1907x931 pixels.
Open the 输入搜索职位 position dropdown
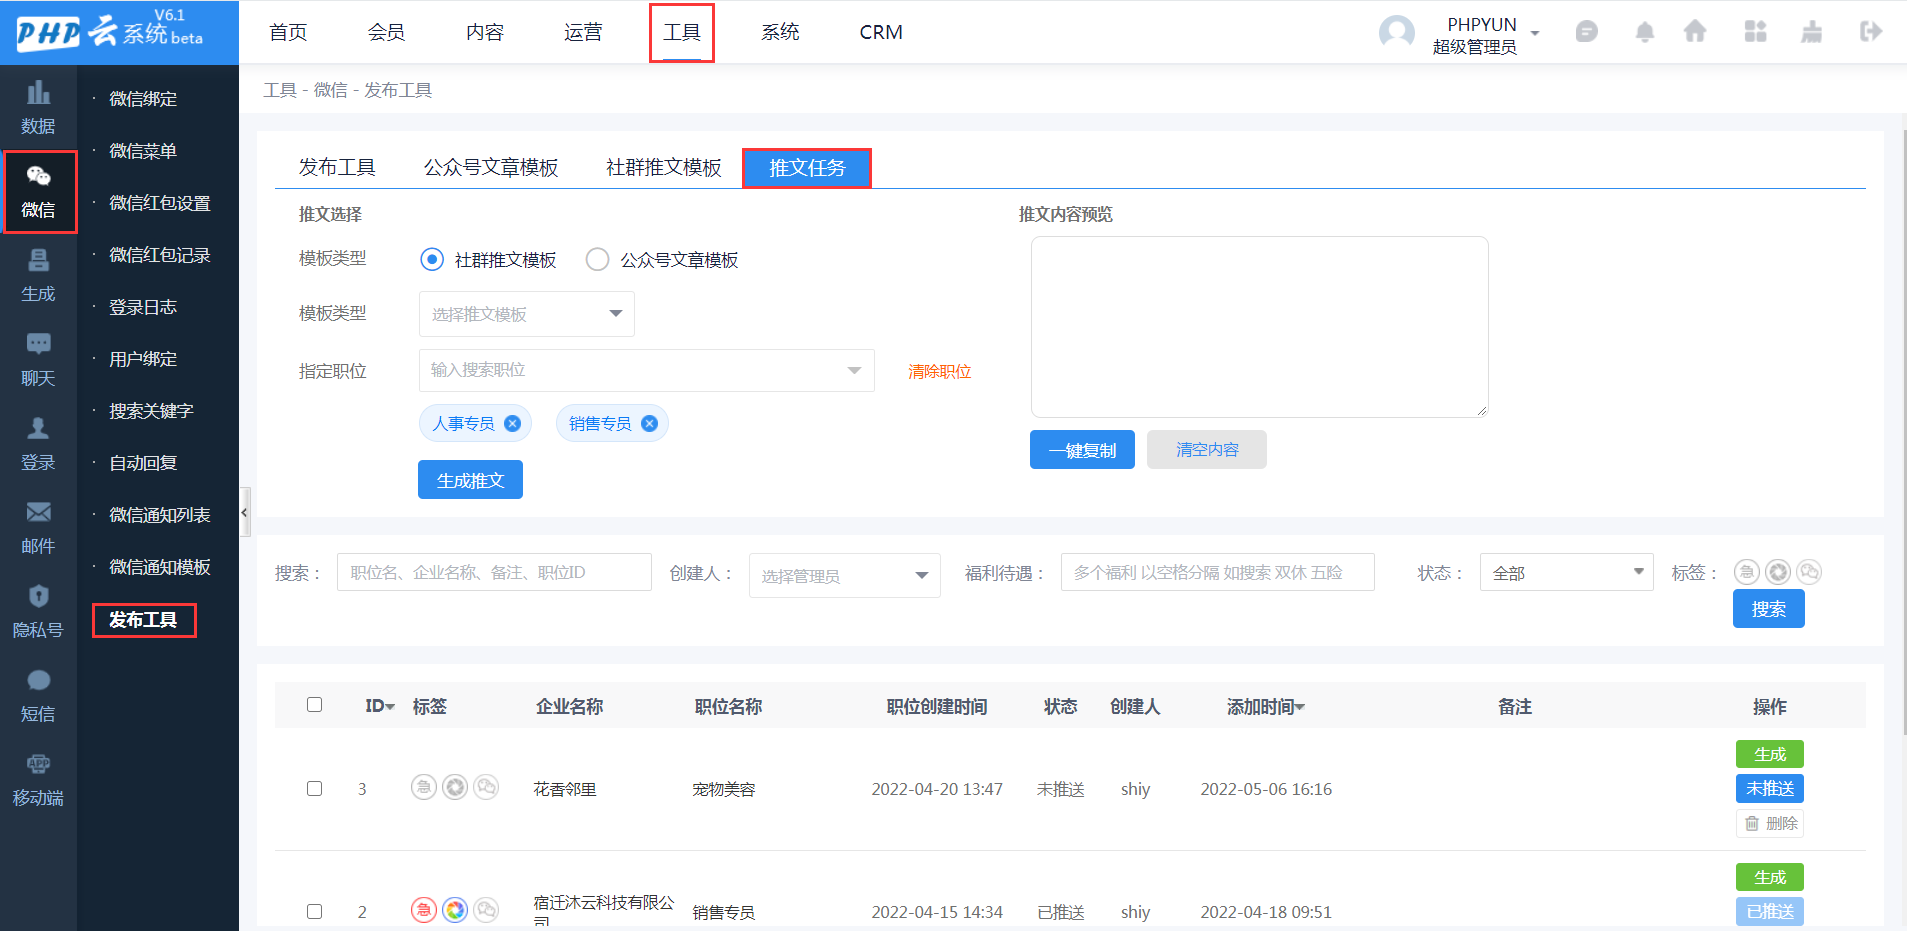point(647,370)
